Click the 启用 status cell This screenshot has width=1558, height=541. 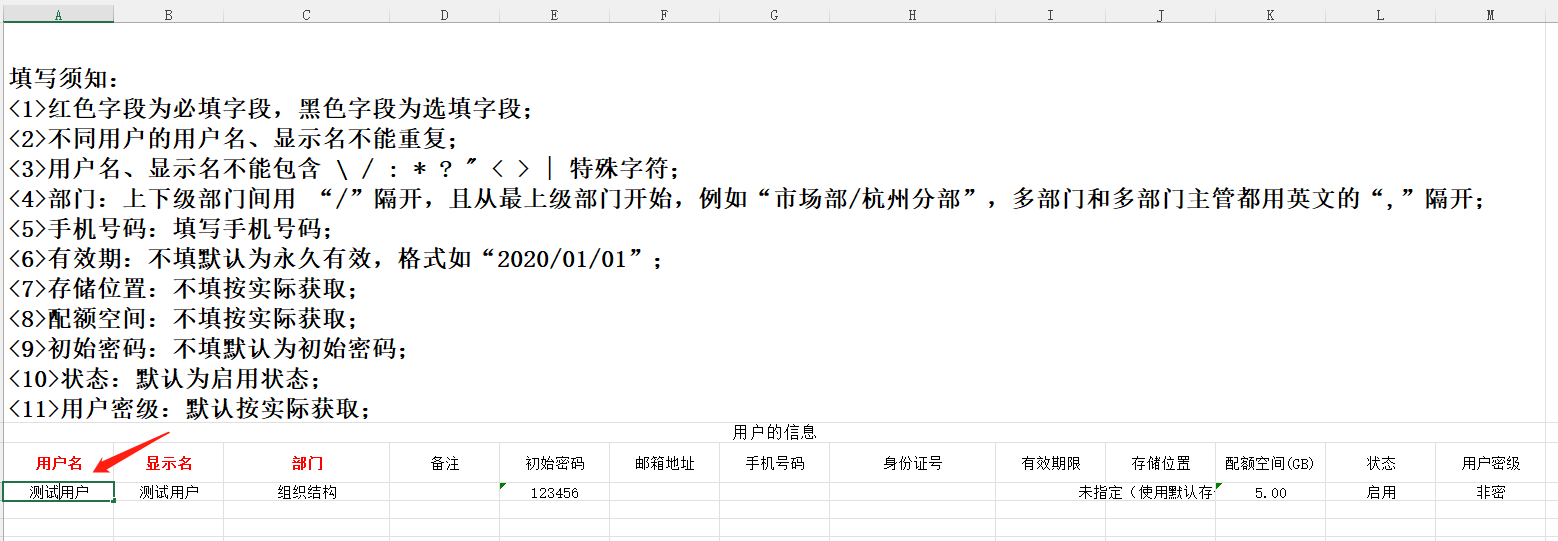(x=1380, y=492)
